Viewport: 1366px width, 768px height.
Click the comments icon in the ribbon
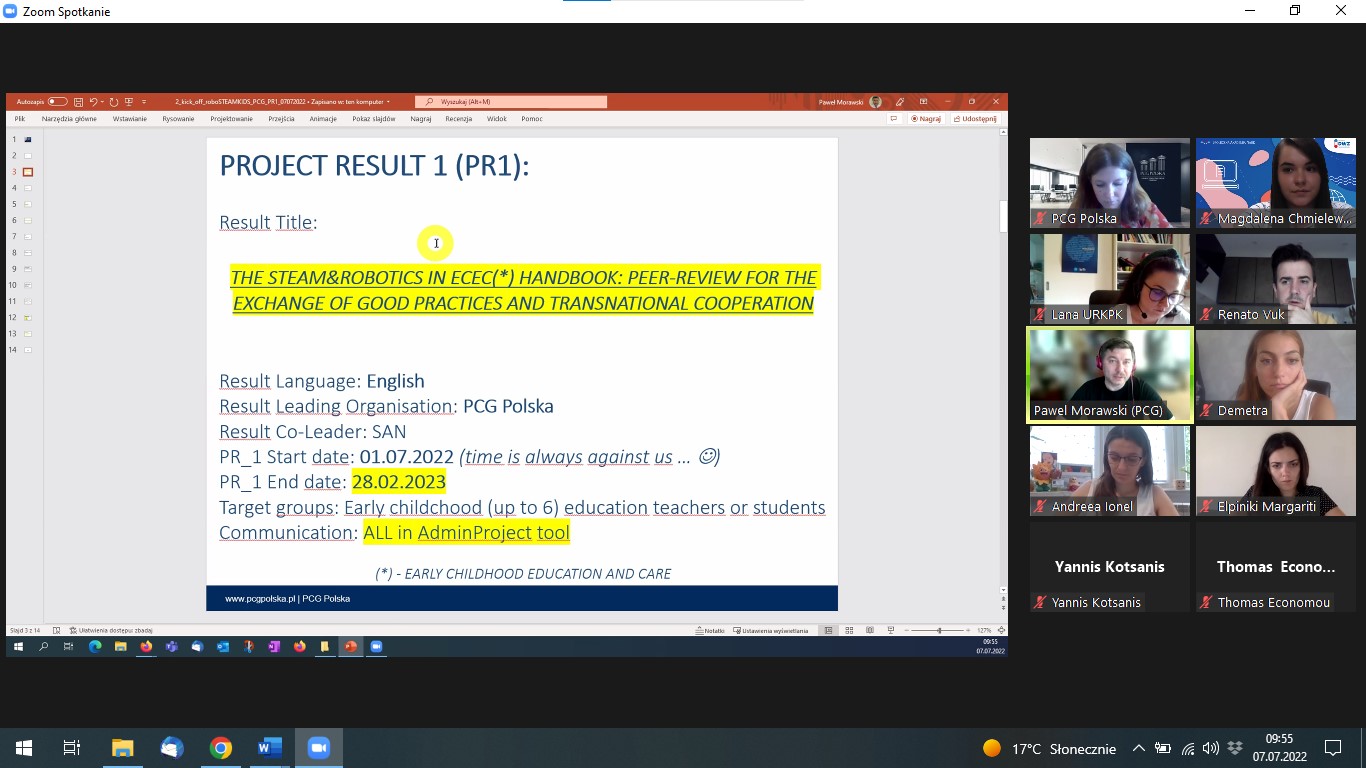coord(893,118)
